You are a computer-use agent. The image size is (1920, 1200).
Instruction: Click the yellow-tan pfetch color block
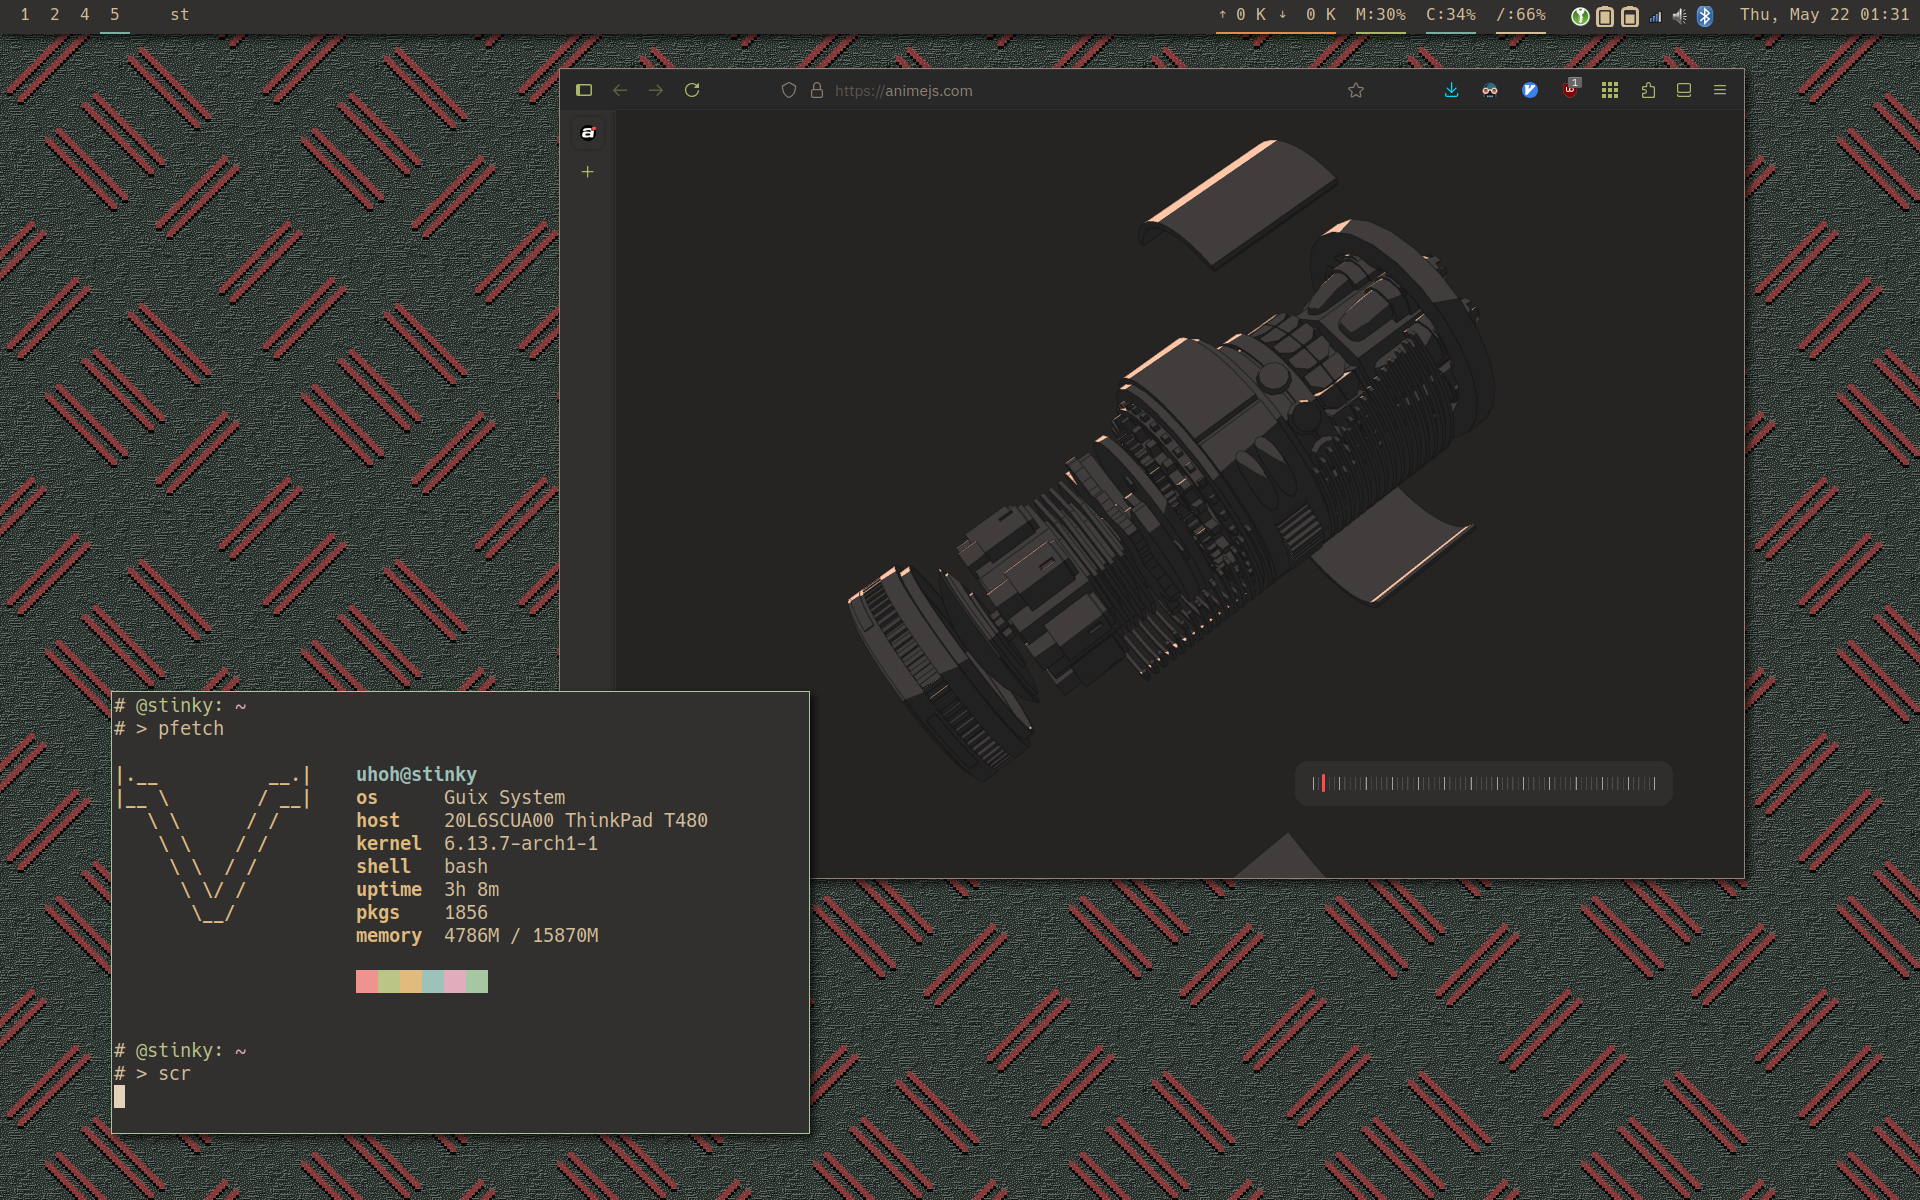(411, 981)
